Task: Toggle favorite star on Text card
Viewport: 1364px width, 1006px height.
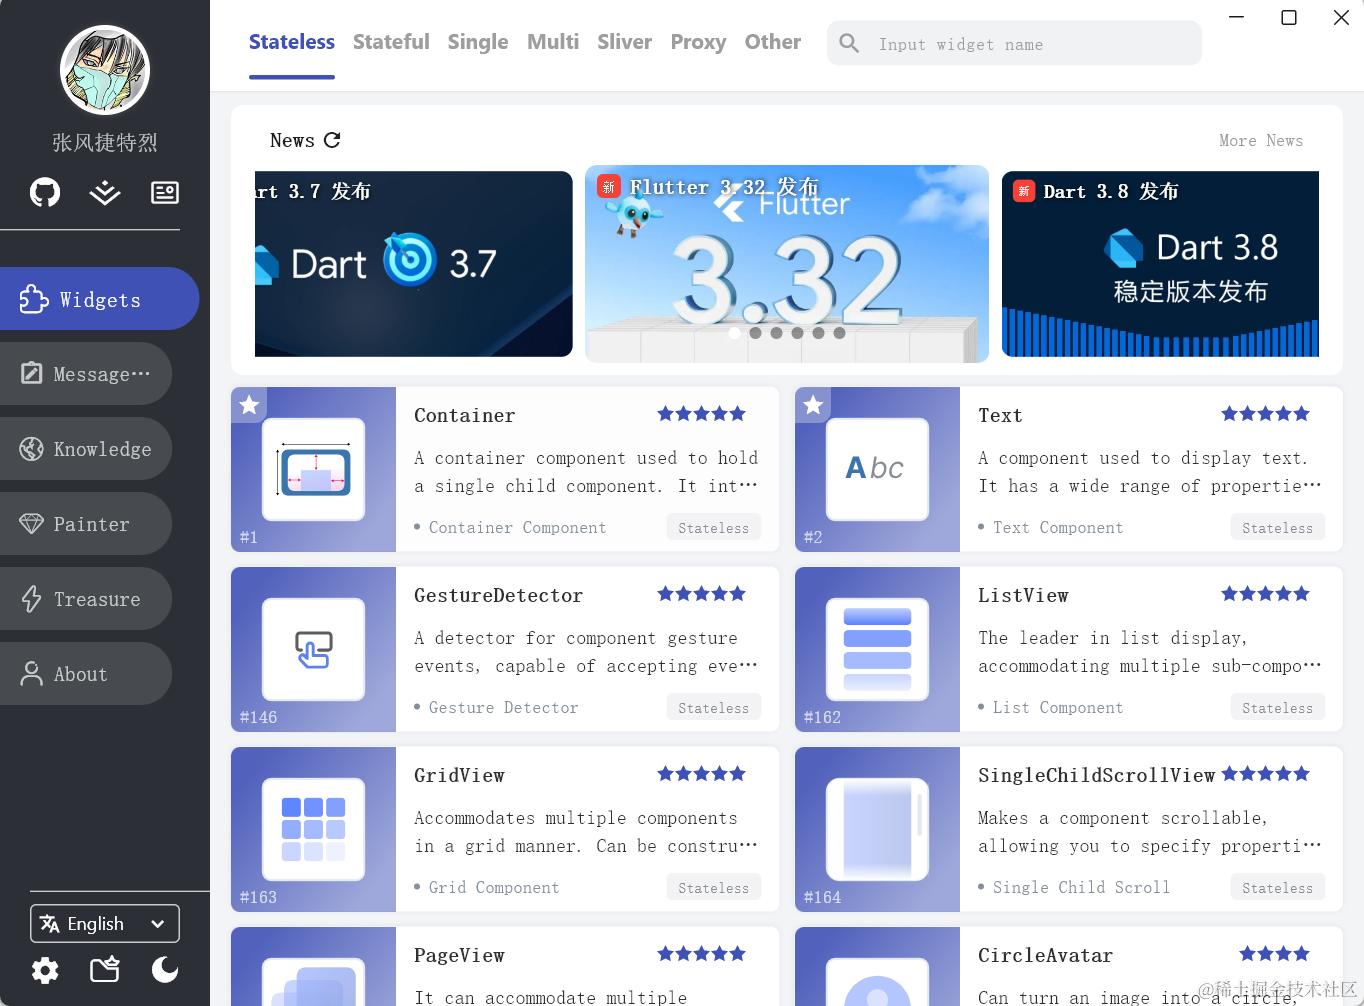Action: pos(813,405)
